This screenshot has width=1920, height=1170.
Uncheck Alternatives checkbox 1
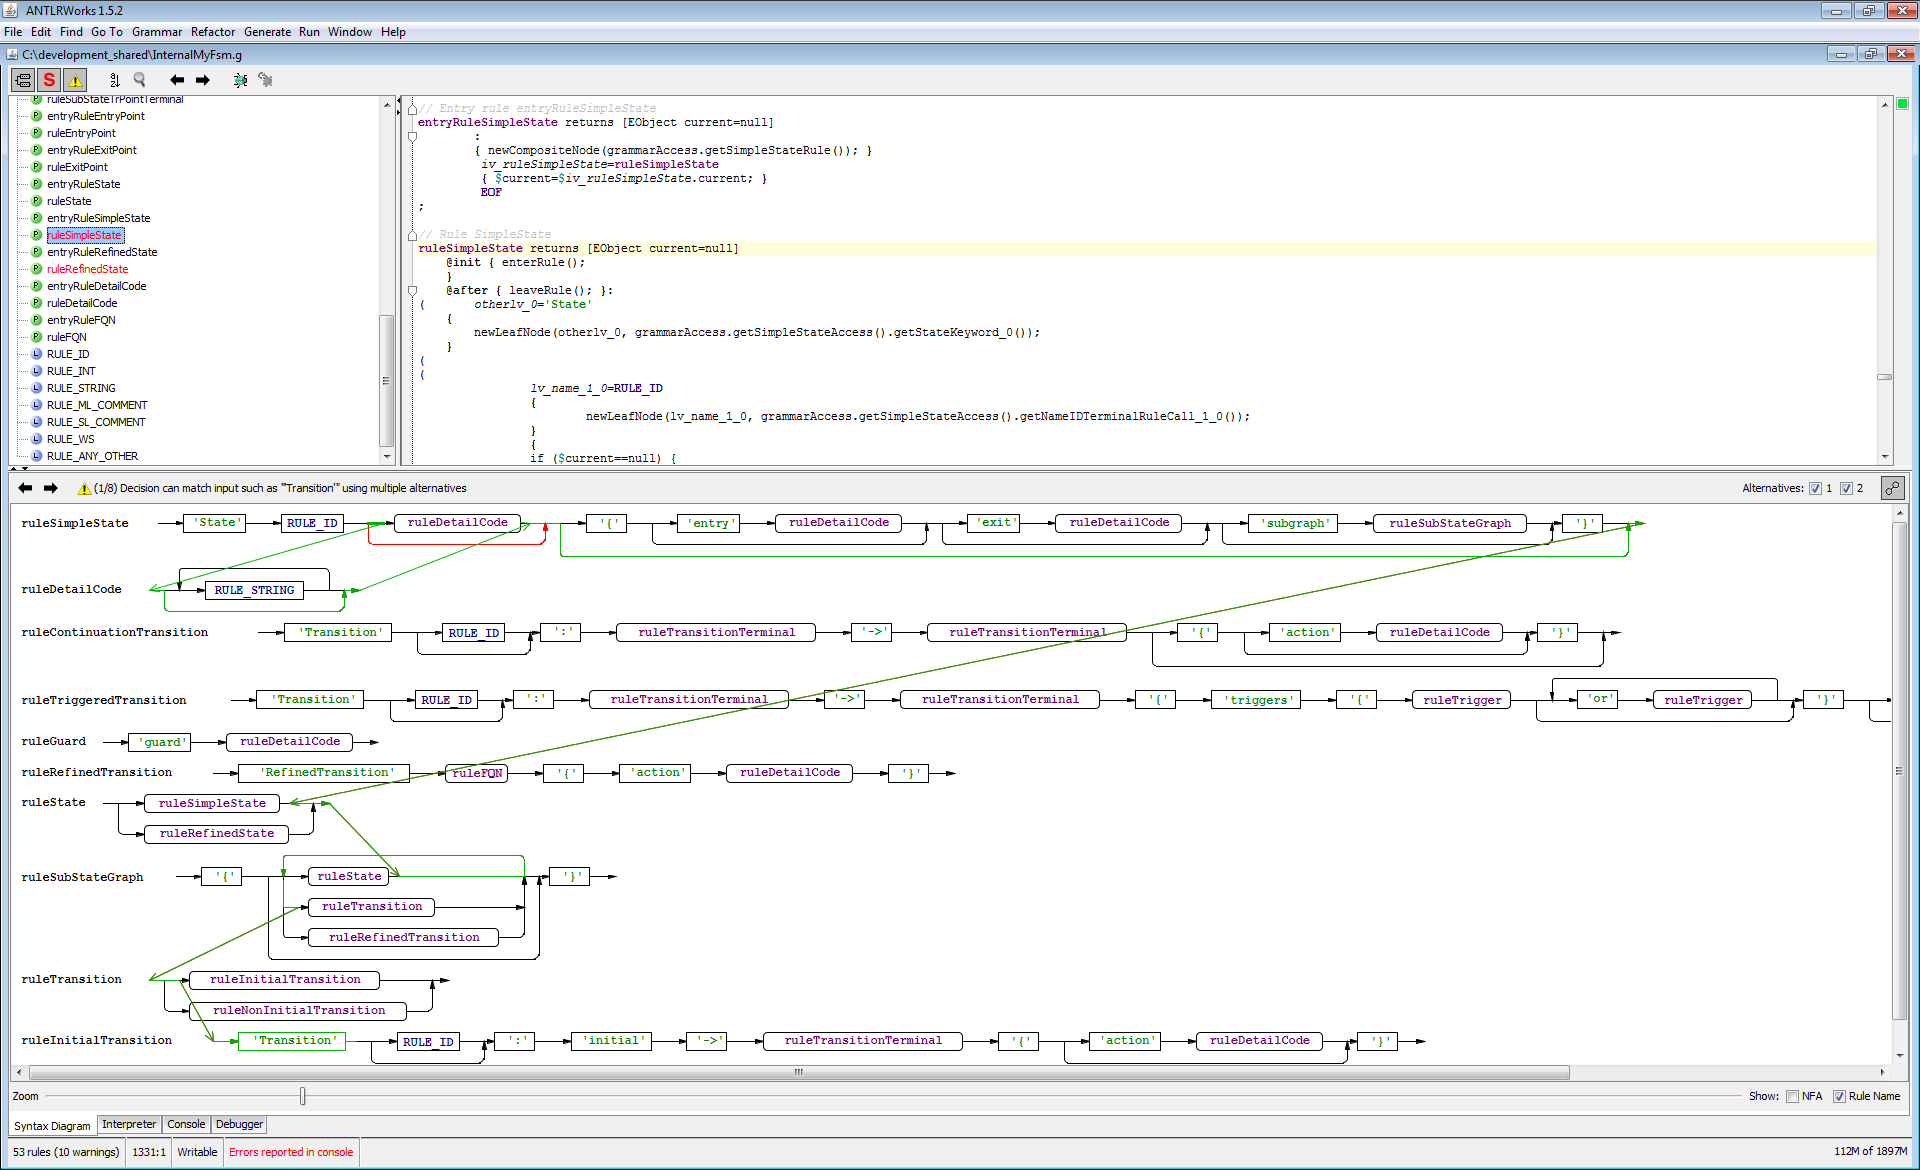pos(1815,489)
